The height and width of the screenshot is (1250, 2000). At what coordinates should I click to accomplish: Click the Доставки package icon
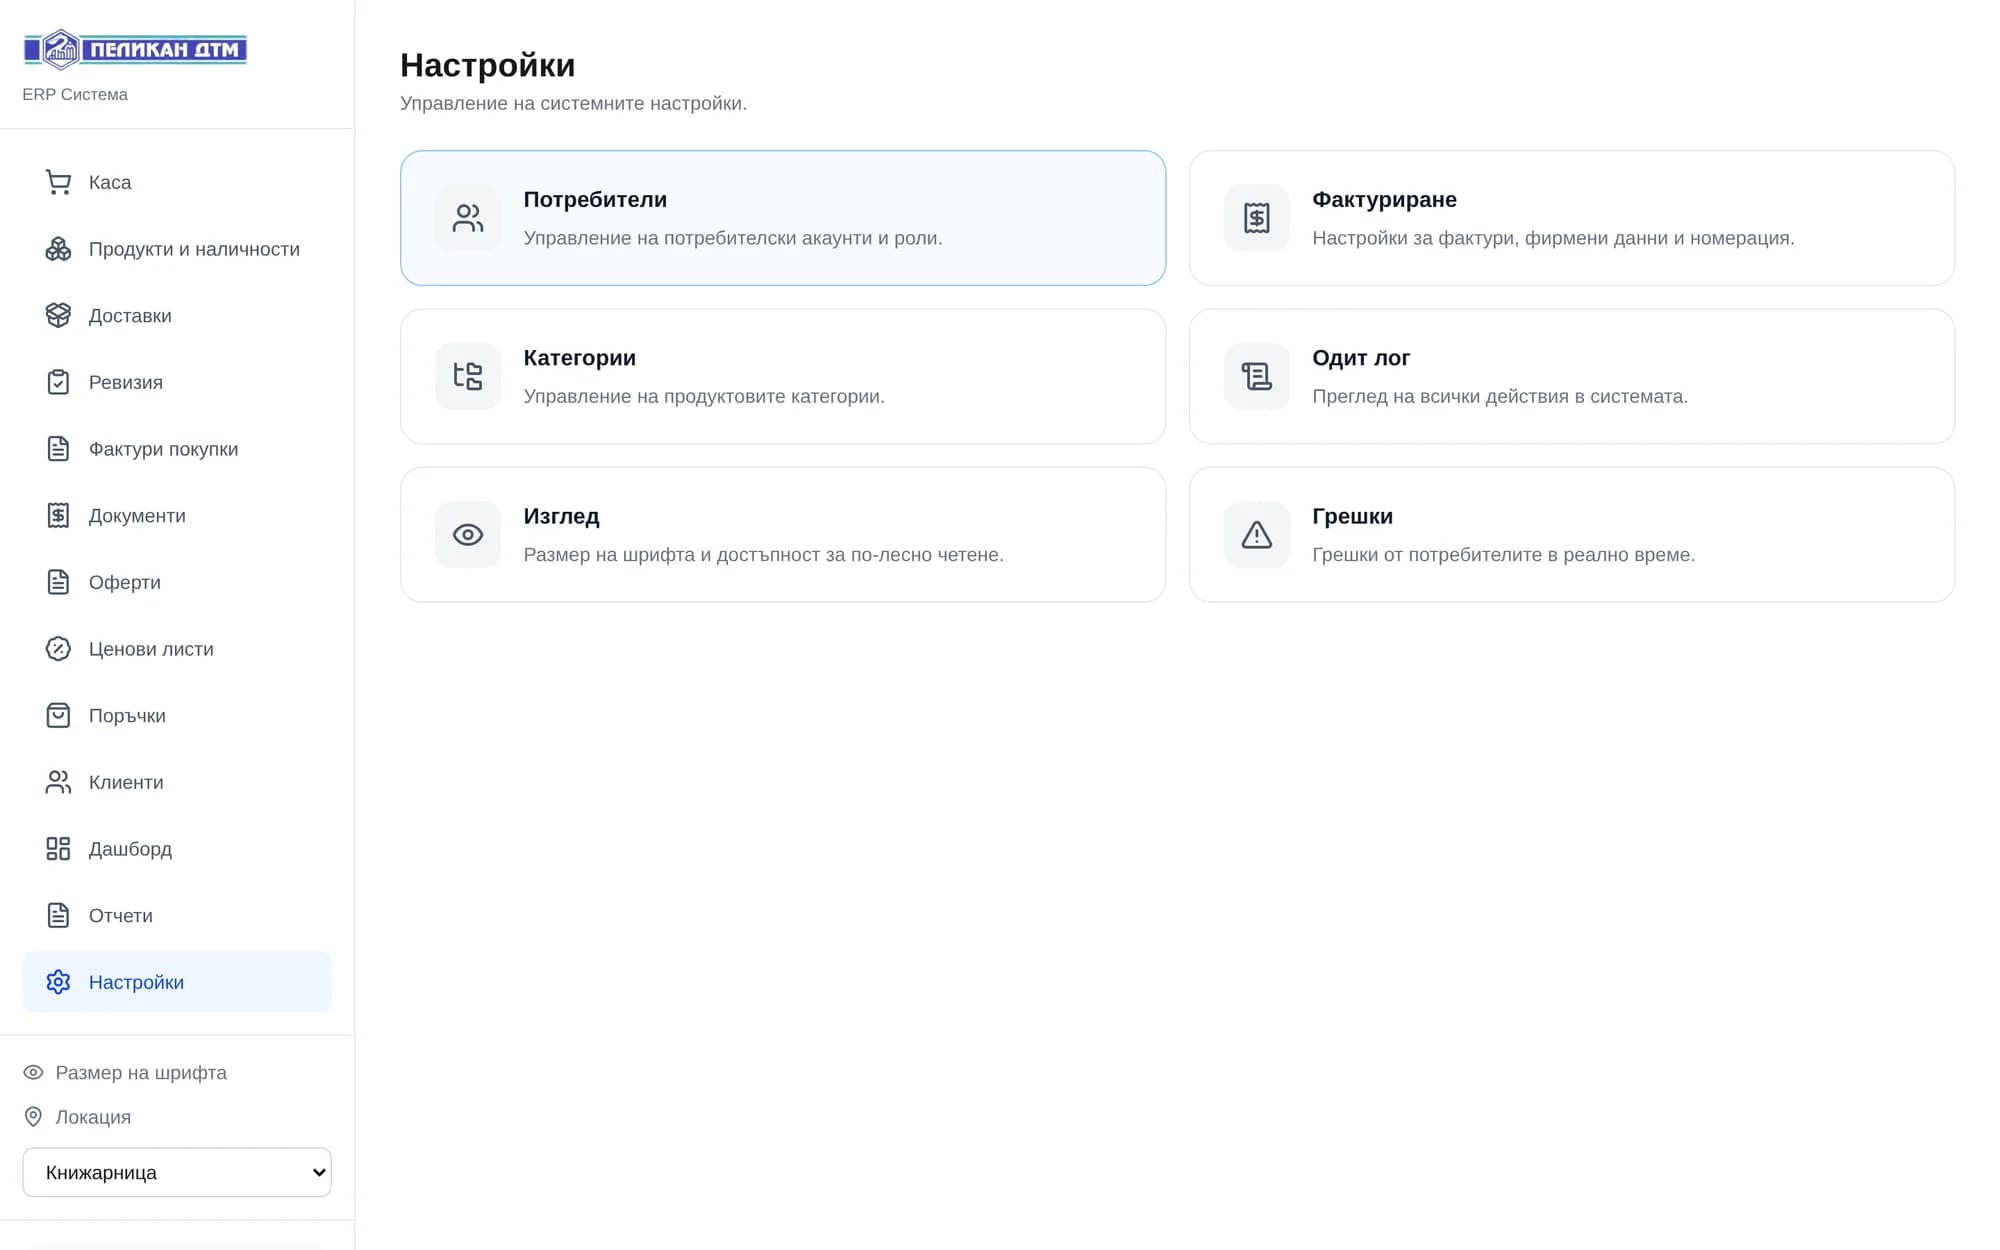58,315
